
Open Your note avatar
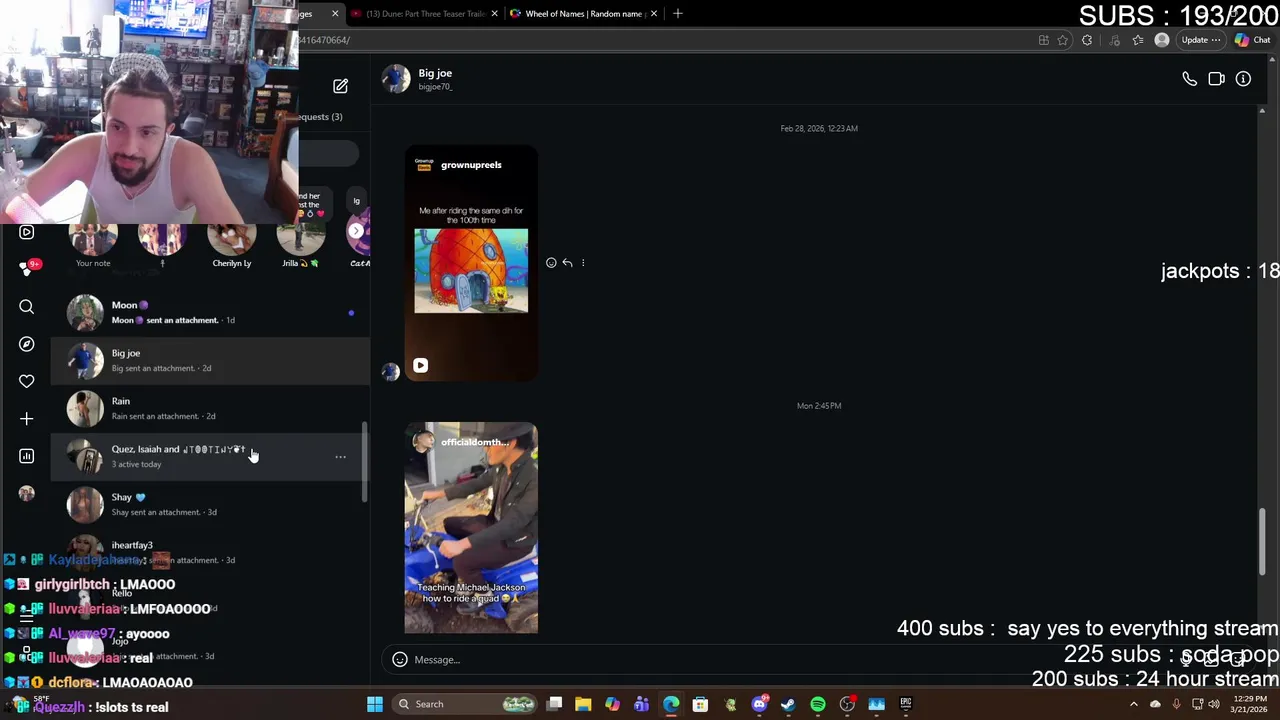click(93, 240)
